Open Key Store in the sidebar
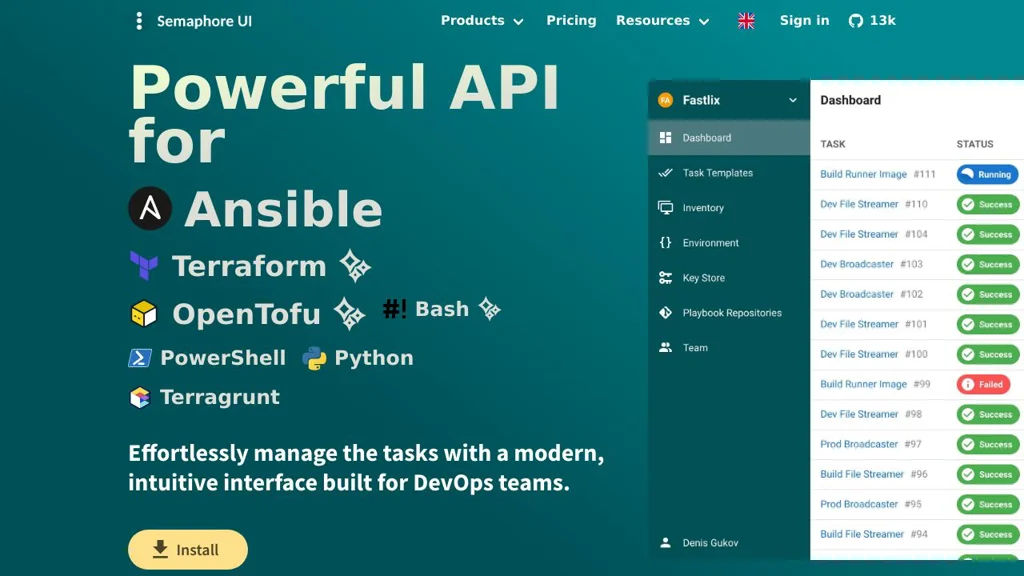This screenshot has height=576, width=1024. 729,278
